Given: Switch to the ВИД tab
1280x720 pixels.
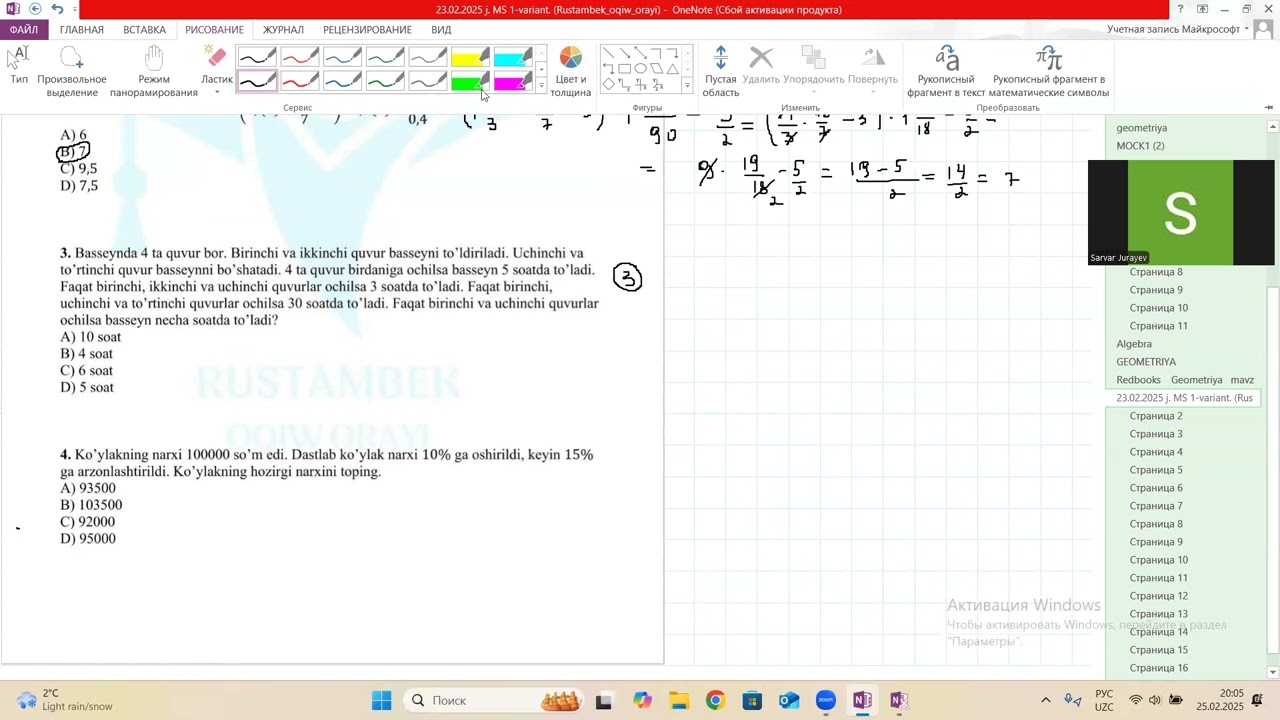Looking at the screenshot, I should click(x=441, y=30).
